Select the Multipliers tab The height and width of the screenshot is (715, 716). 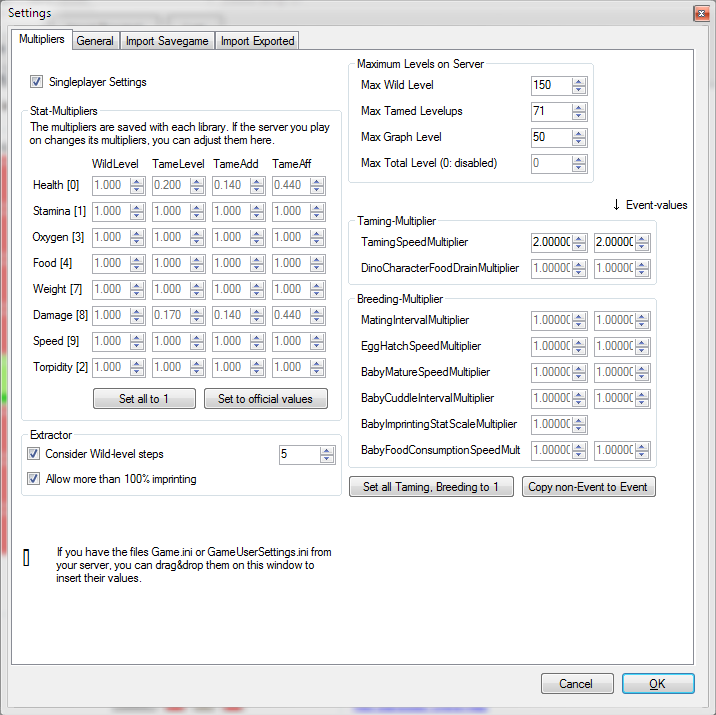point(42,39)
